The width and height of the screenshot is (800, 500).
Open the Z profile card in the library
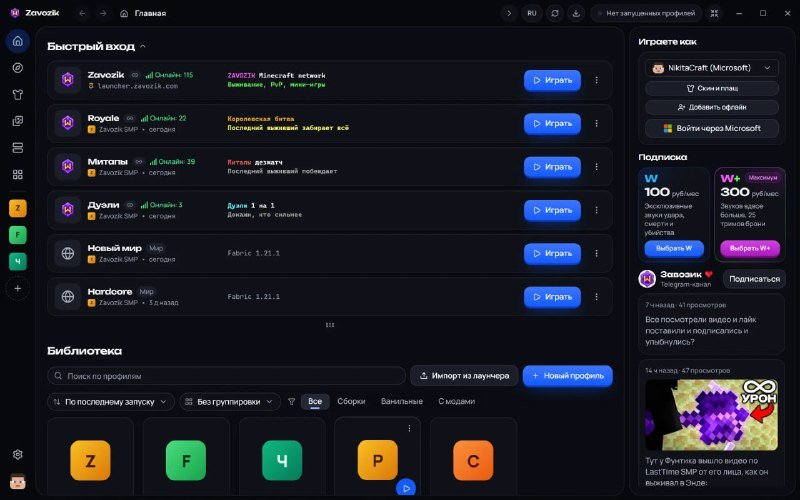tap(90, 458)
